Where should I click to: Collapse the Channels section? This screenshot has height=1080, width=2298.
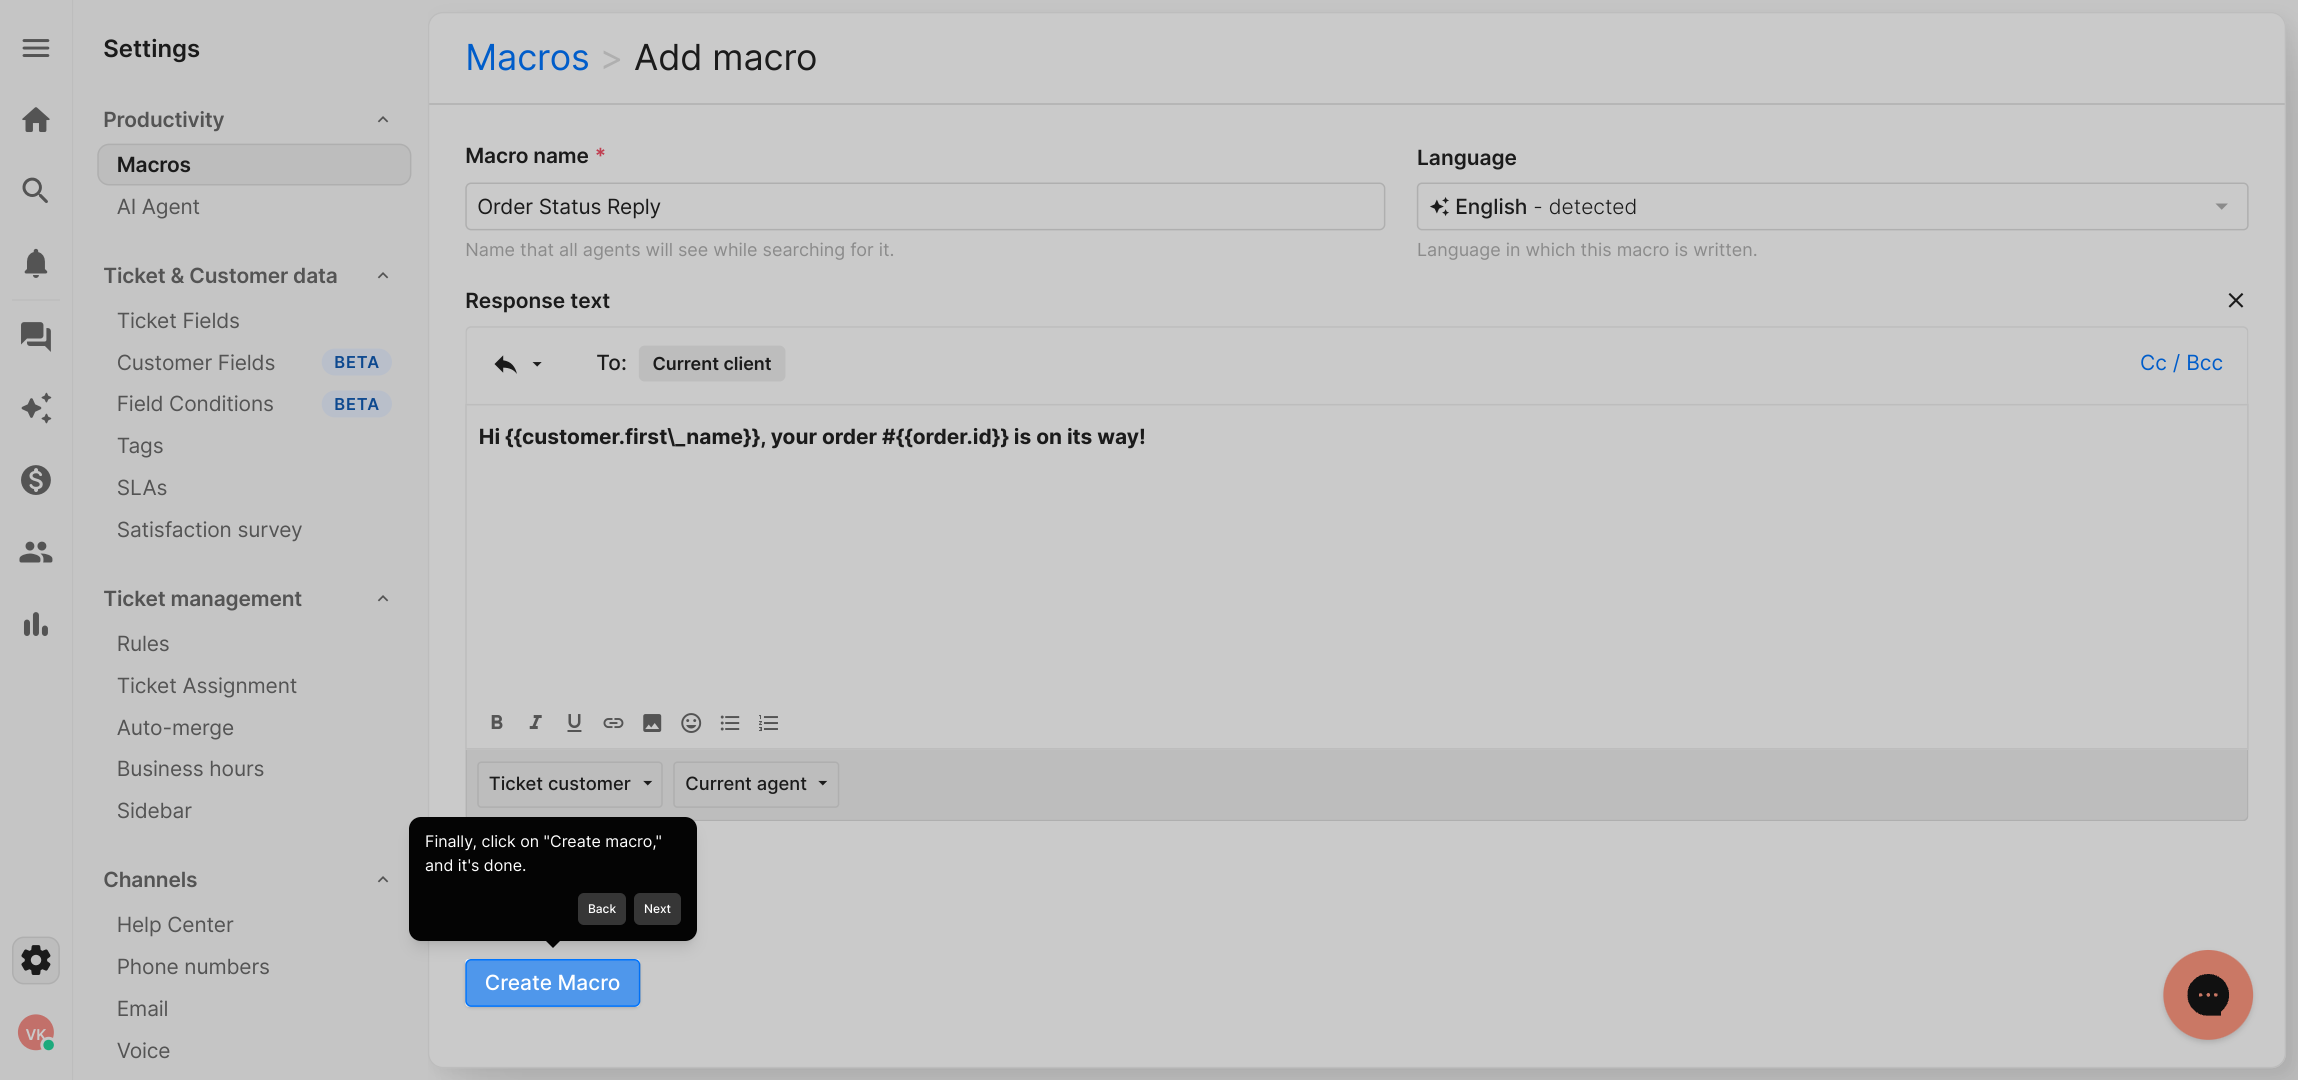(x=383, y=880)
